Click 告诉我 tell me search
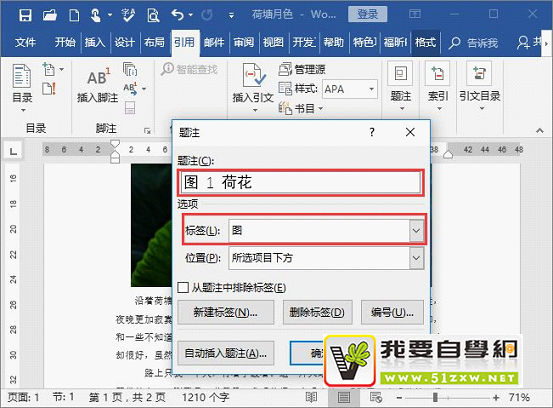 point(473,43)
